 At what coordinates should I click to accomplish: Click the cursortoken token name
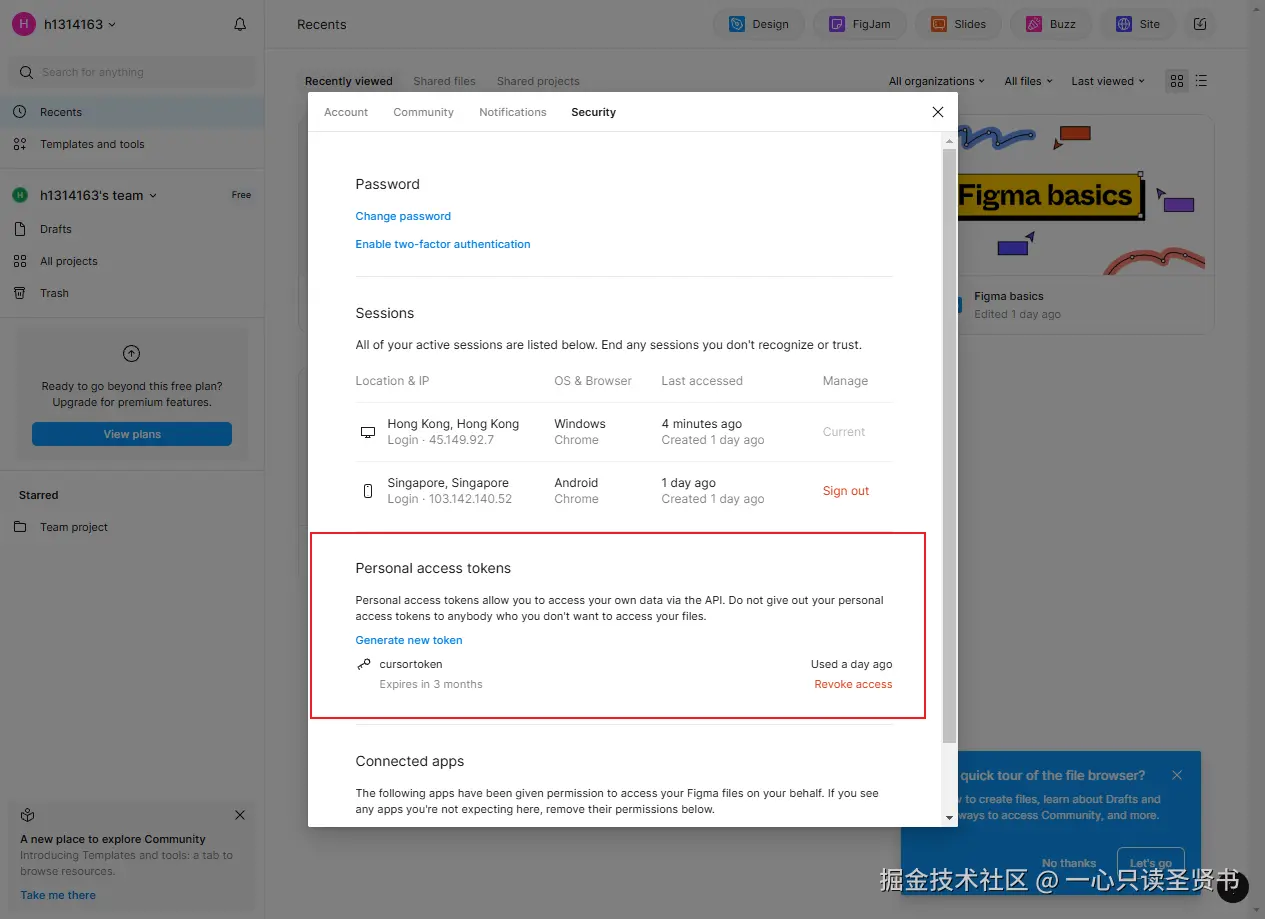point(411,664)
